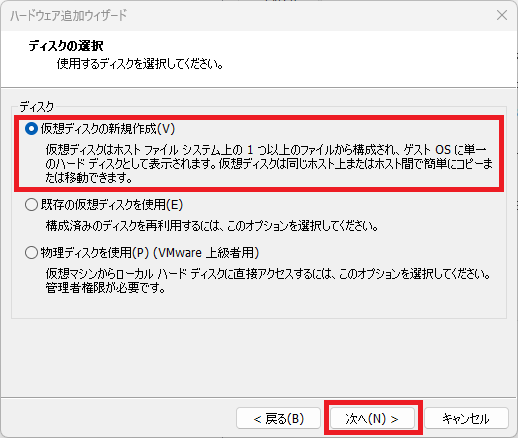
Task: Click the ディスクの選択 heading text
Action: coord(66,46)
